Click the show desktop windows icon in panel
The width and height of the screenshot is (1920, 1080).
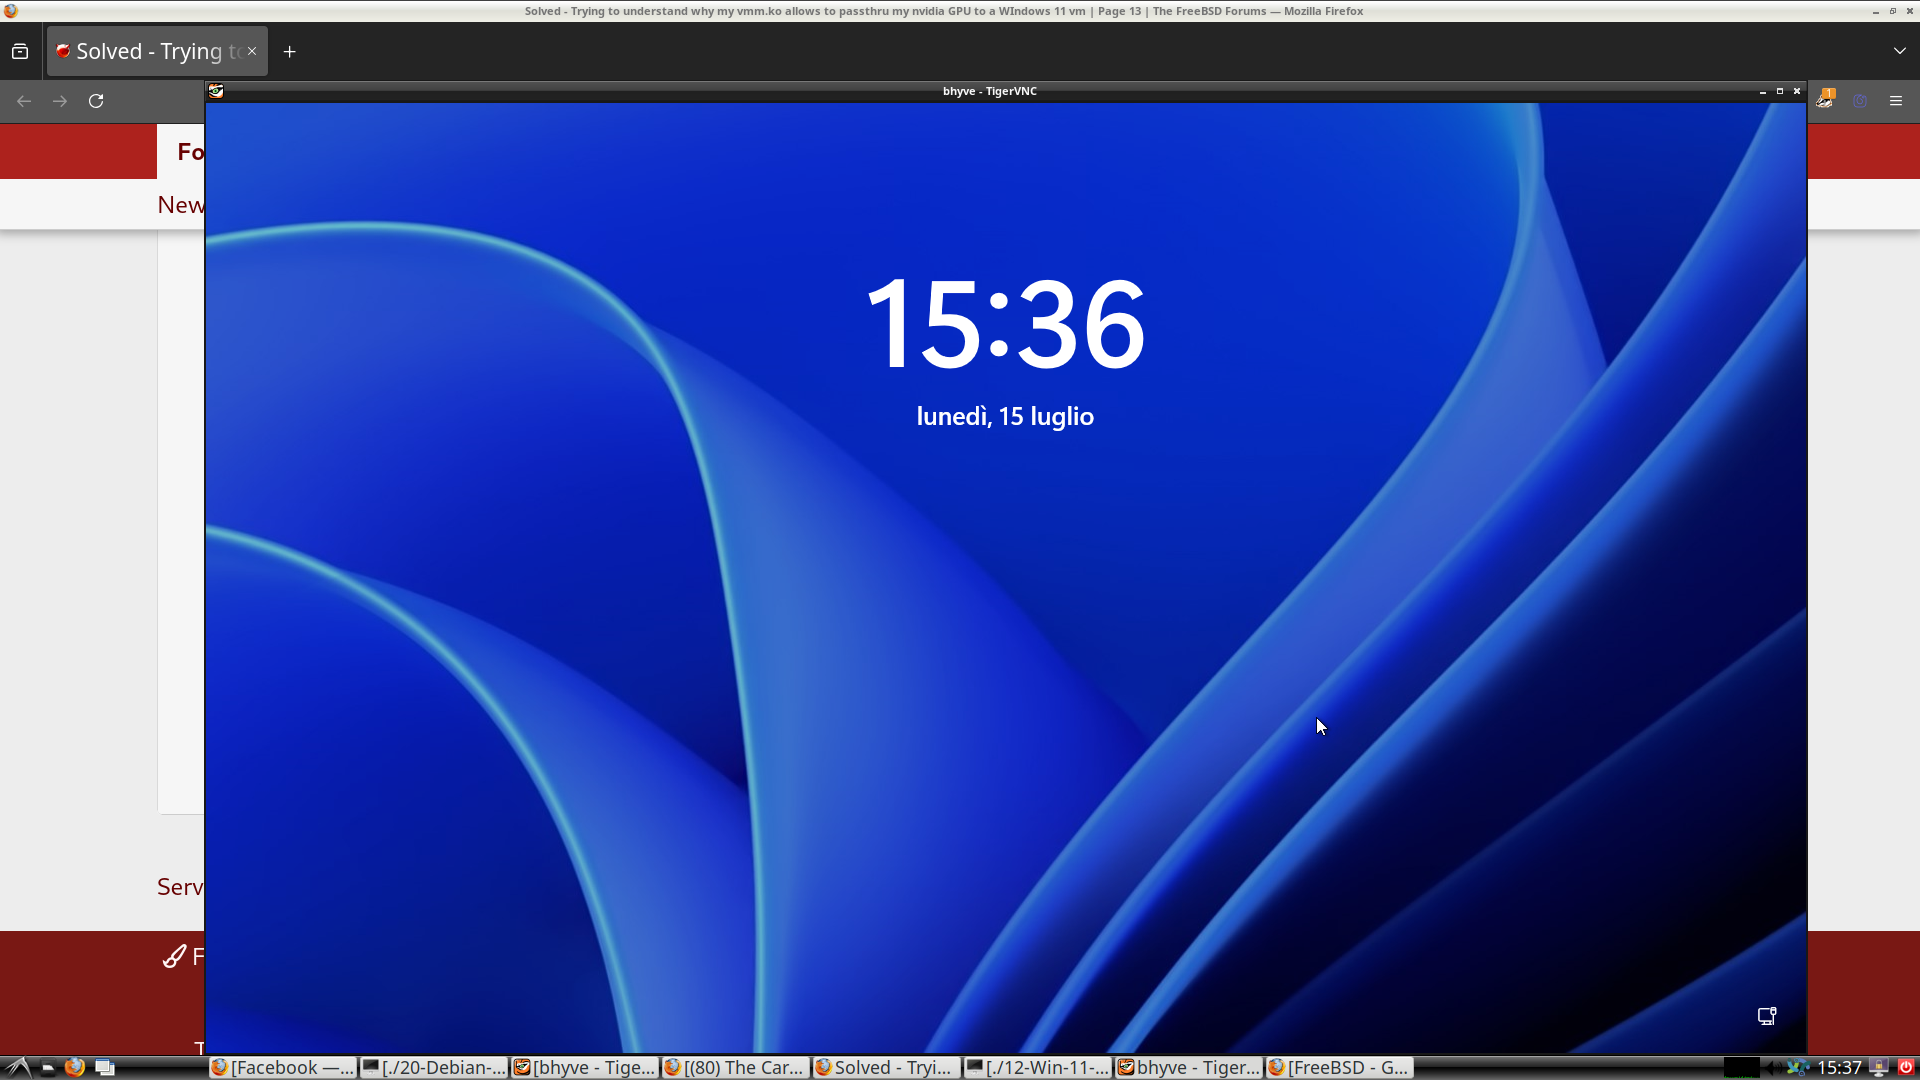tap(105, 1068)
